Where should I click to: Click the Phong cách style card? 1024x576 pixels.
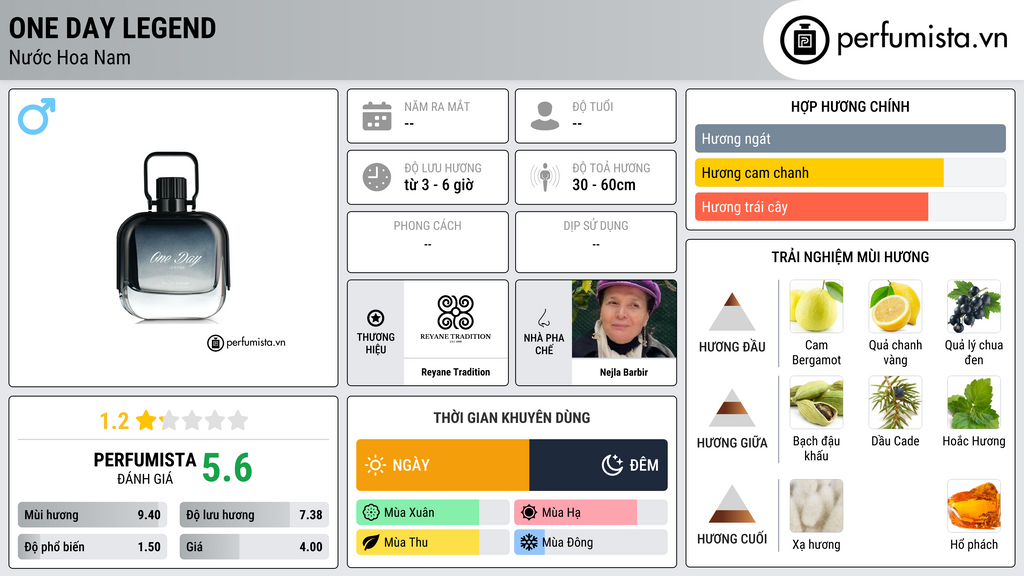428,242
